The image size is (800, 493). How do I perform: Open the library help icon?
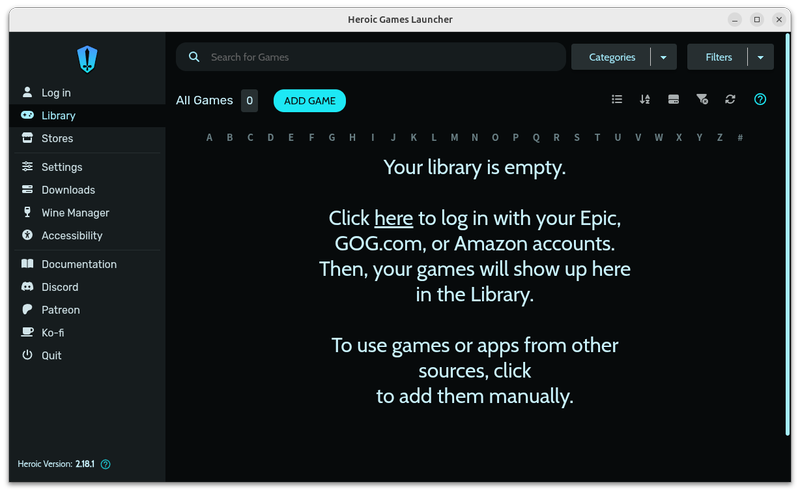point(760,99)
